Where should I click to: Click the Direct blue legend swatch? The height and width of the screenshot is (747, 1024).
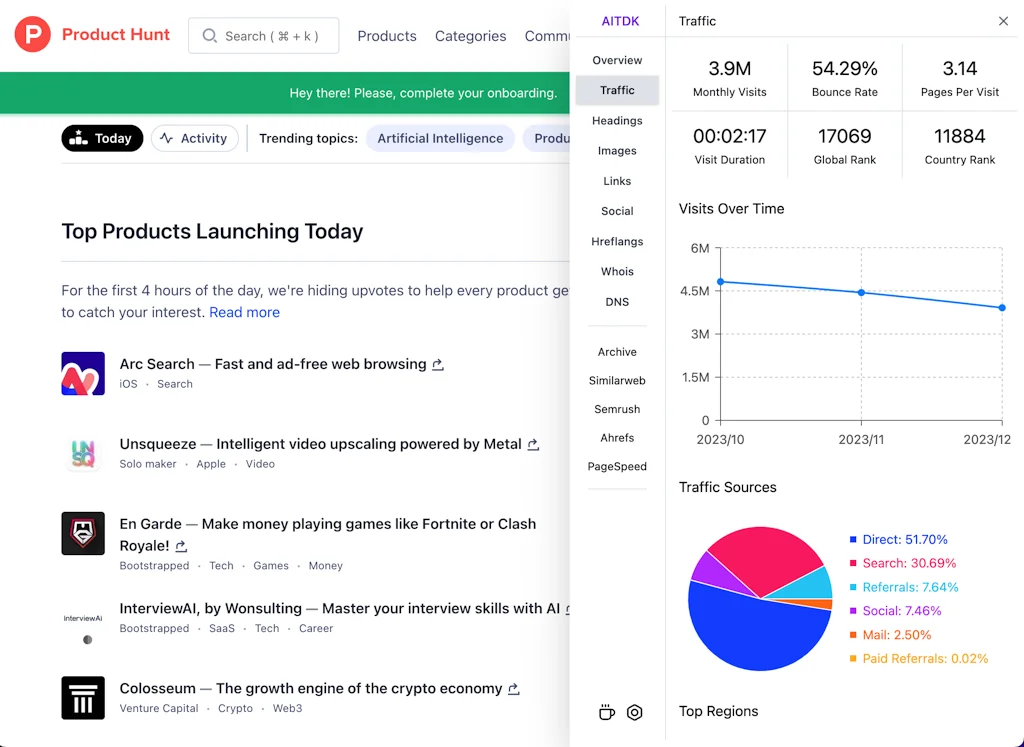[x=853, y=540]
